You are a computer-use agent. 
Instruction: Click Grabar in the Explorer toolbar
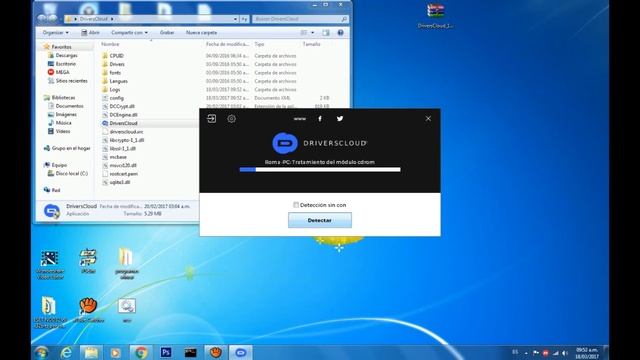coord(167,33)
